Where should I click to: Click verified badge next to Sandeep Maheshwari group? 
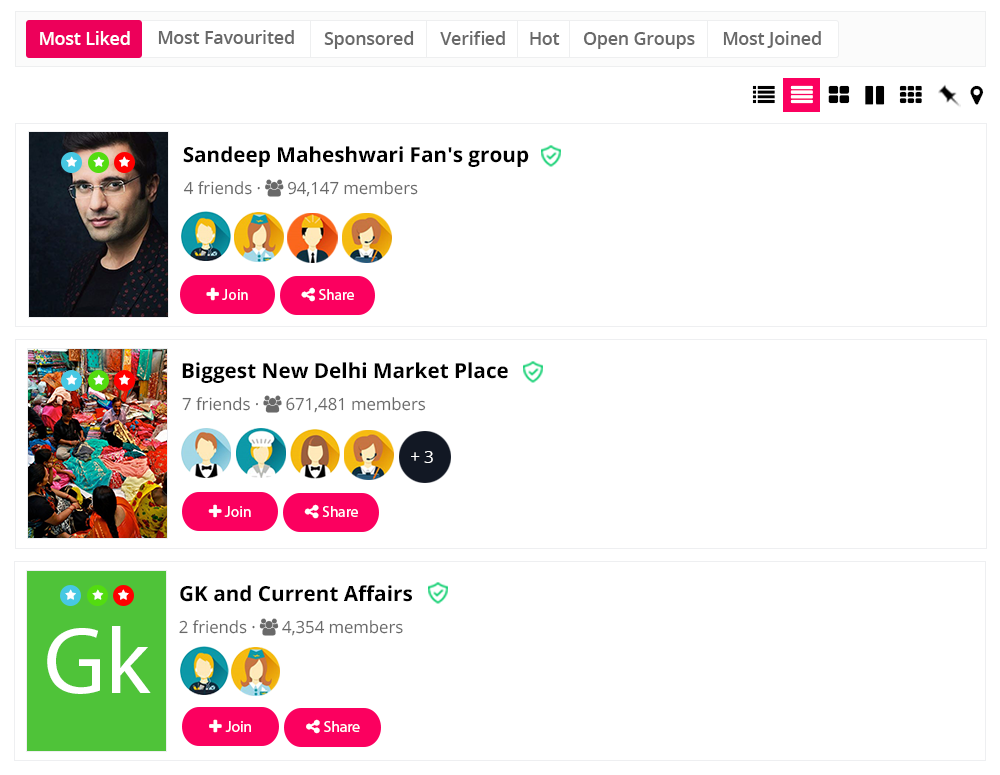pyautogui.click(x=551, y=155)
